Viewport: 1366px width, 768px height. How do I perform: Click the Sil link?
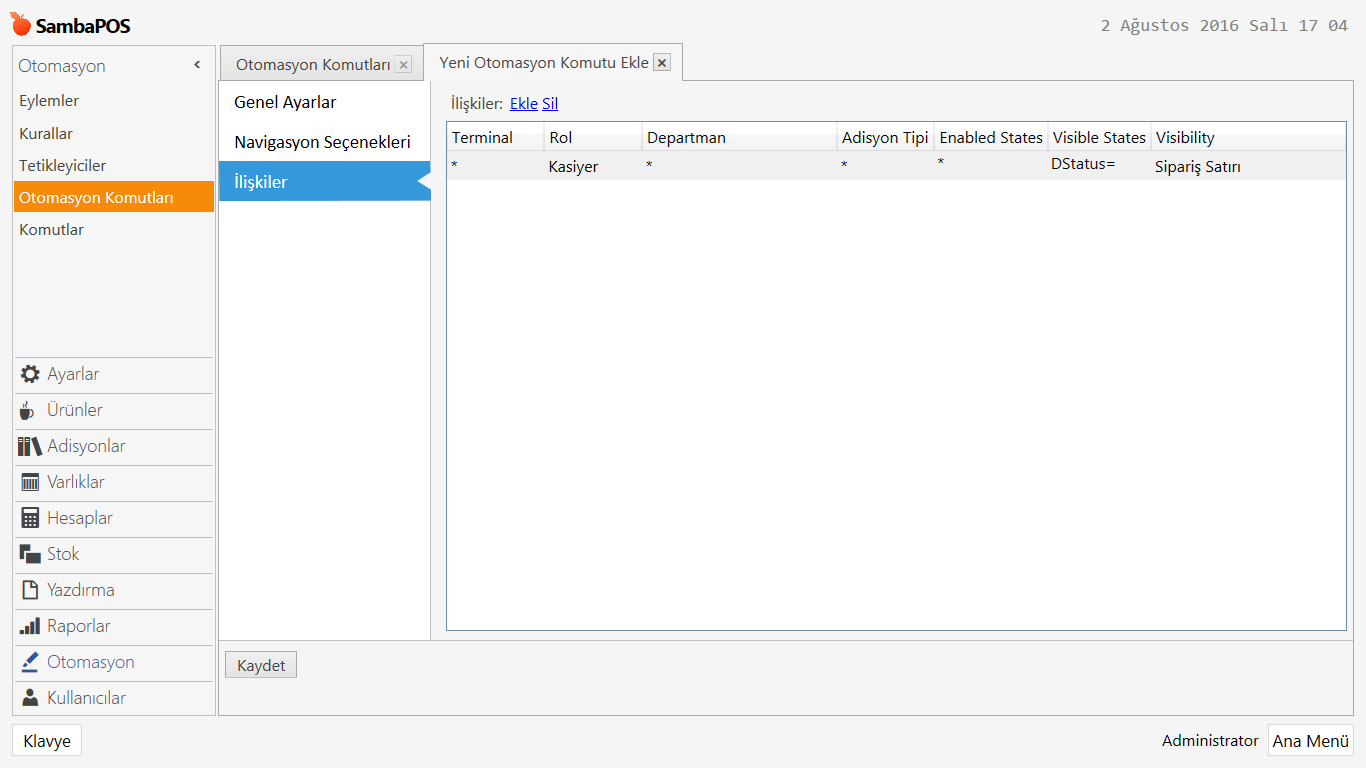click(550, 103)
